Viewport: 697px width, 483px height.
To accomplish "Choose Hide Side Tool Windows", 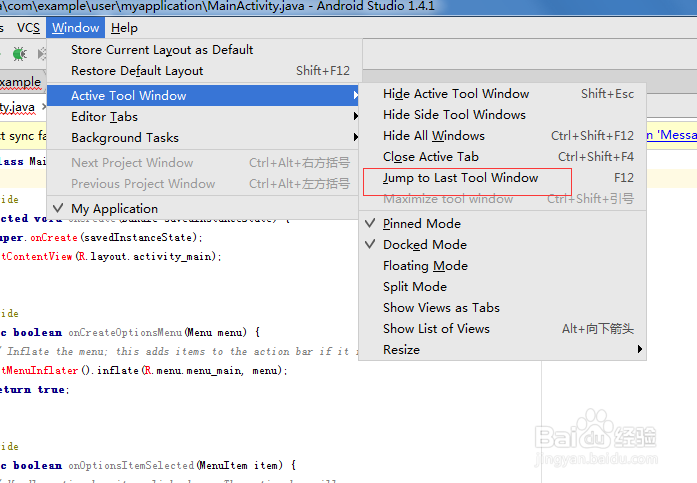I will (502, 115).
